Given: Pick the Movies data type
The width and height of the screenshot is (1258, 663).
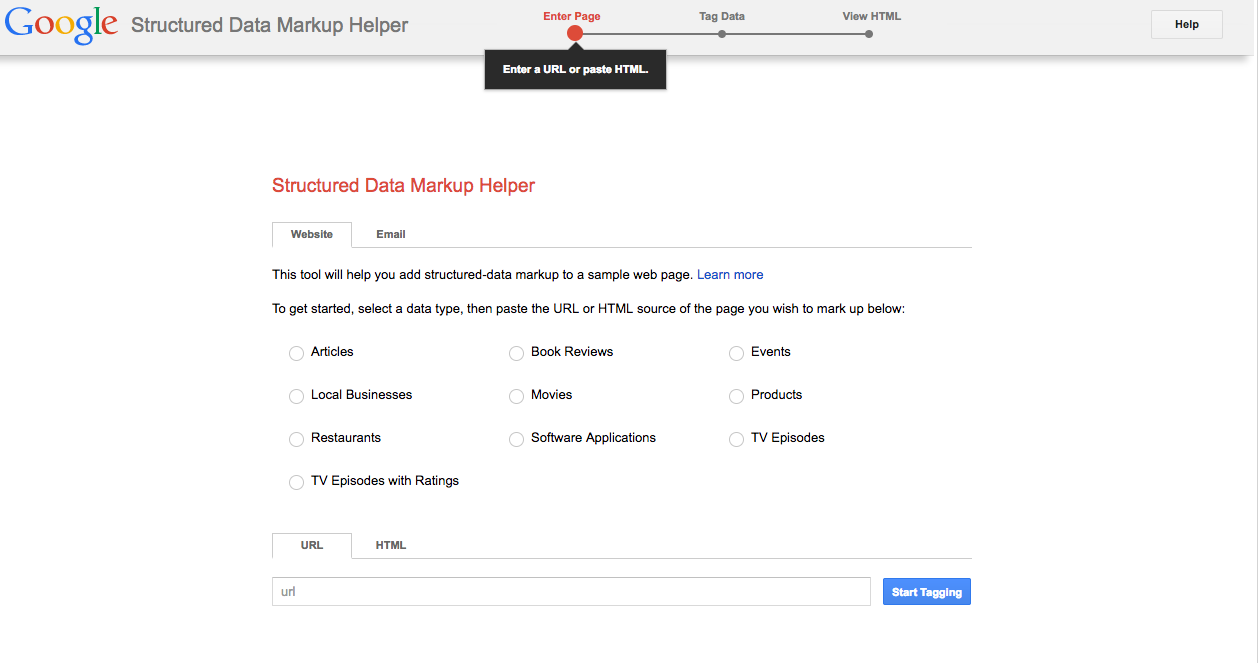Looking at the screenshot, I should 516,396.
